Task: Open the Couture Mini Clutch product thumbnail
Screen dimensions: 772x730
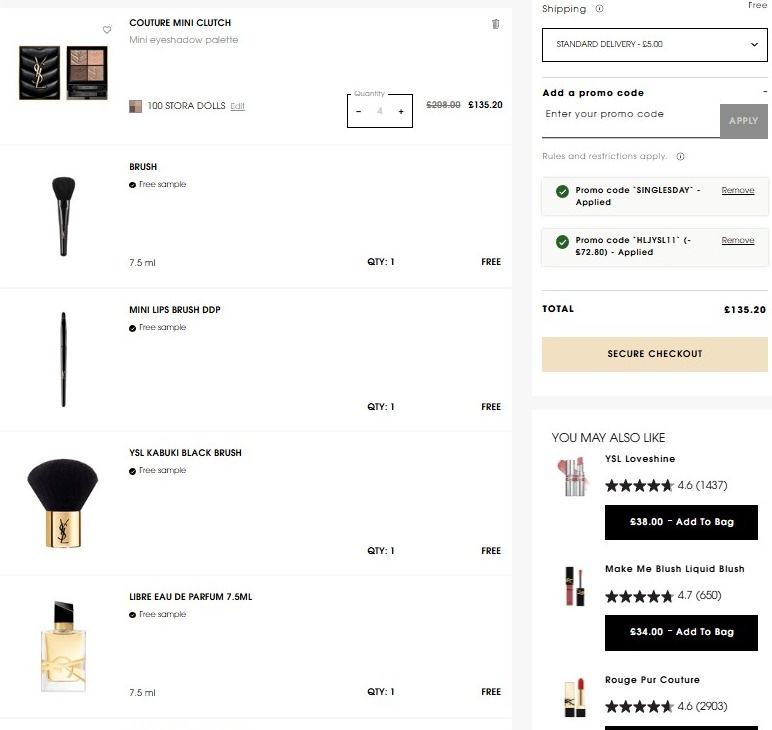Action: (x=63, y=73)
